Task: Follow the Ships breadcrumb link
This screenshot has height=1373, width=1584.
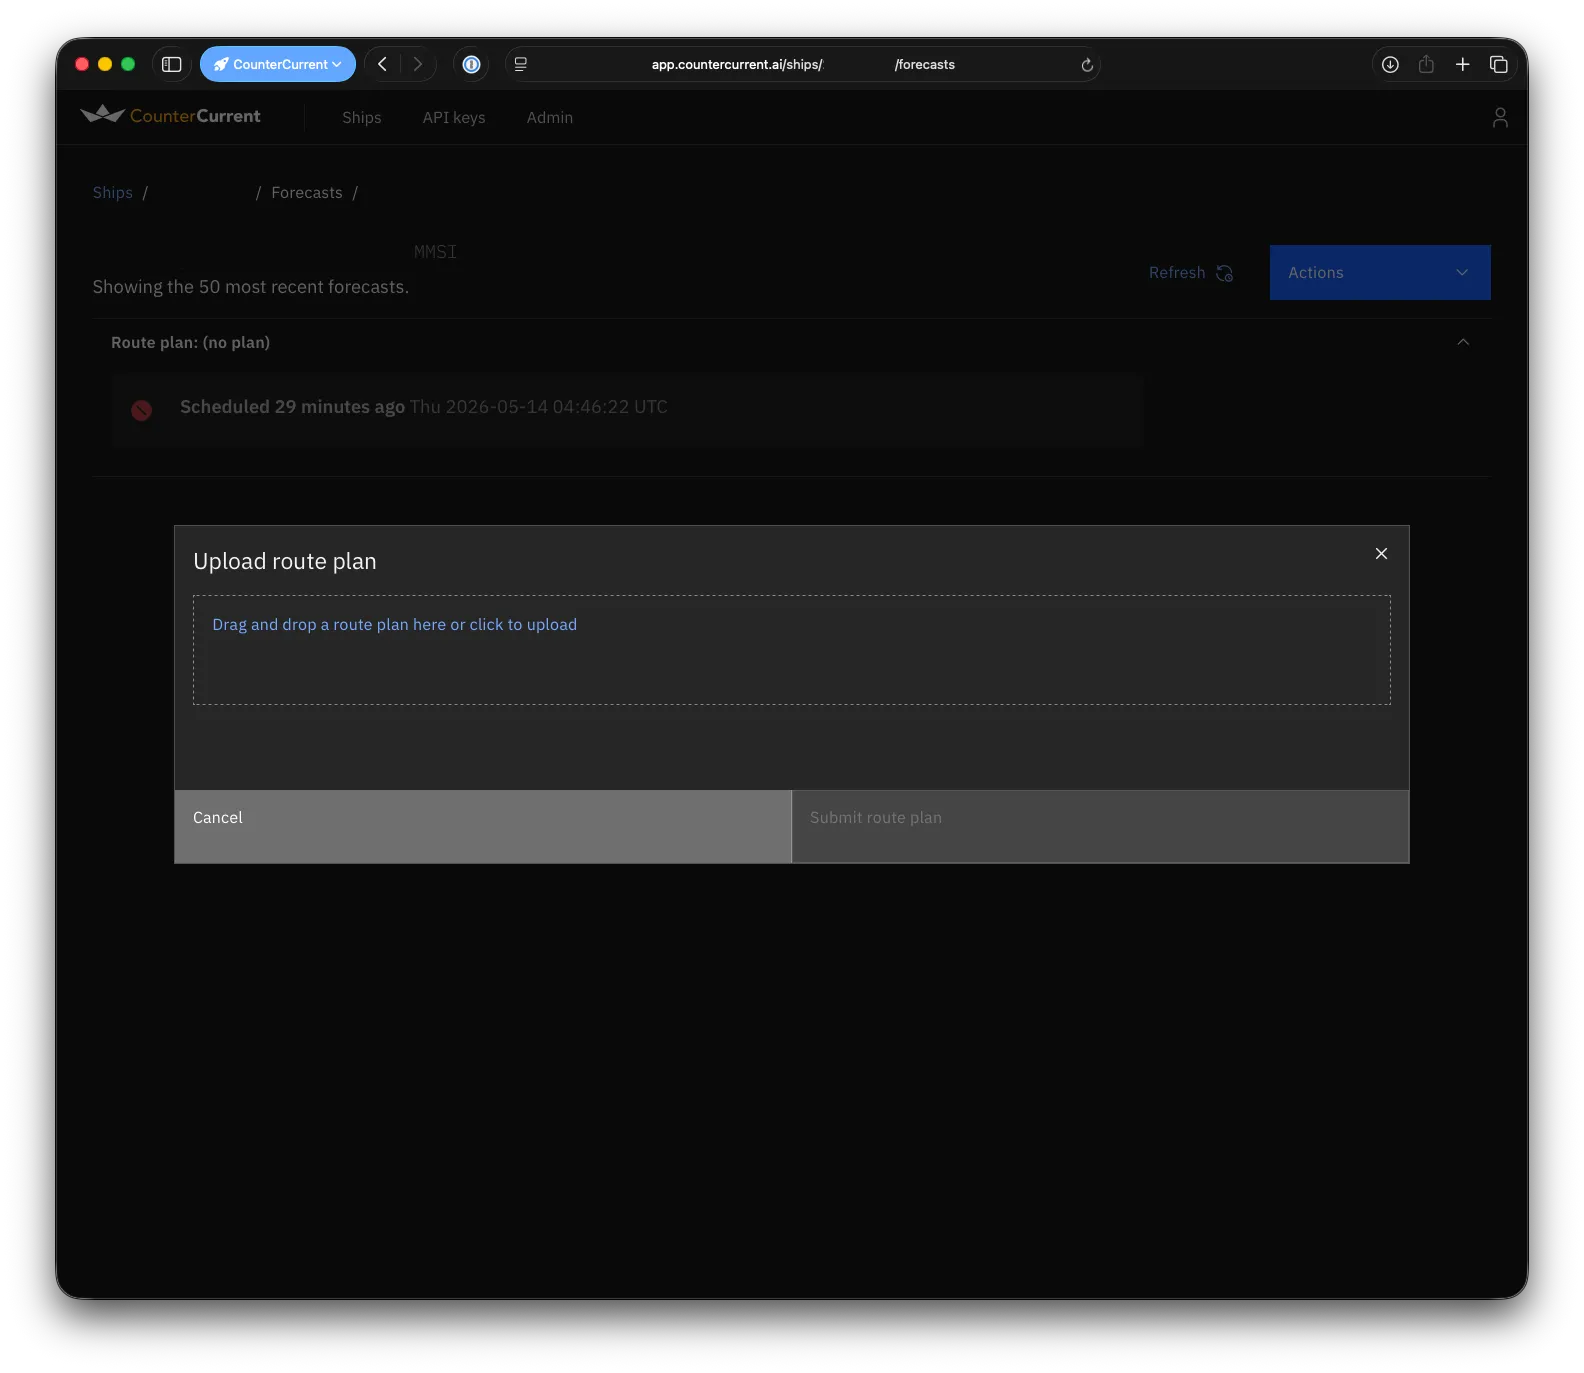Action: [x=113, y=192]
